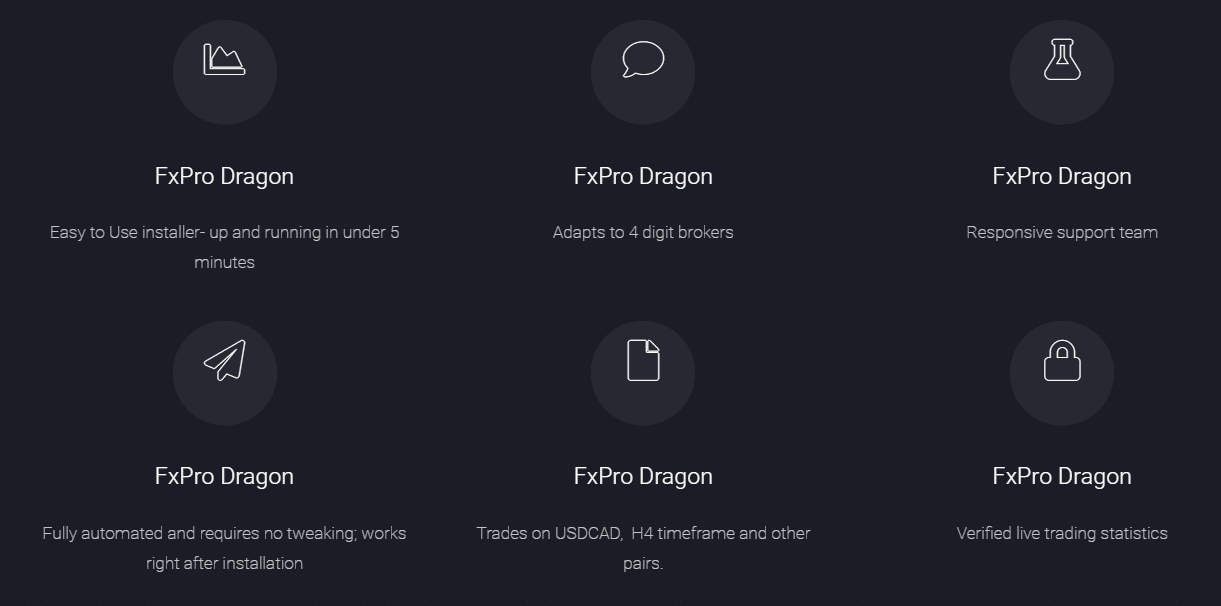Select the Responsive support team description
The image size is (1221, 606).
[x=1061, y=232]
